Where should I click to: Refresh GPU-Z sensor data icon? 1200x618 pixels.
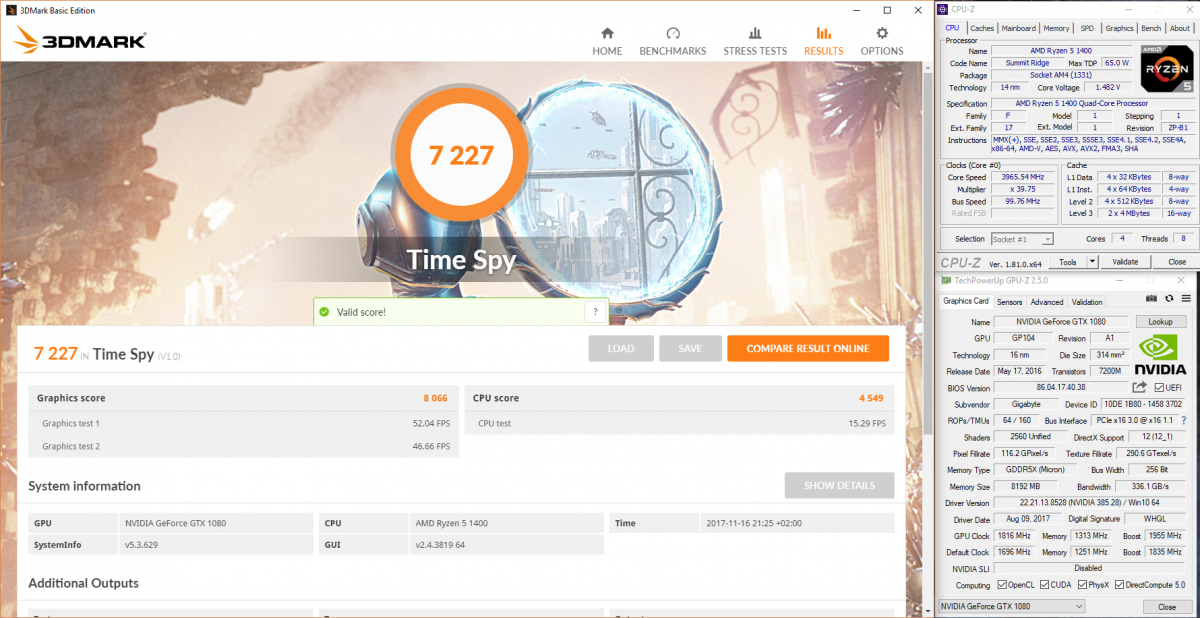[1168, 299]
